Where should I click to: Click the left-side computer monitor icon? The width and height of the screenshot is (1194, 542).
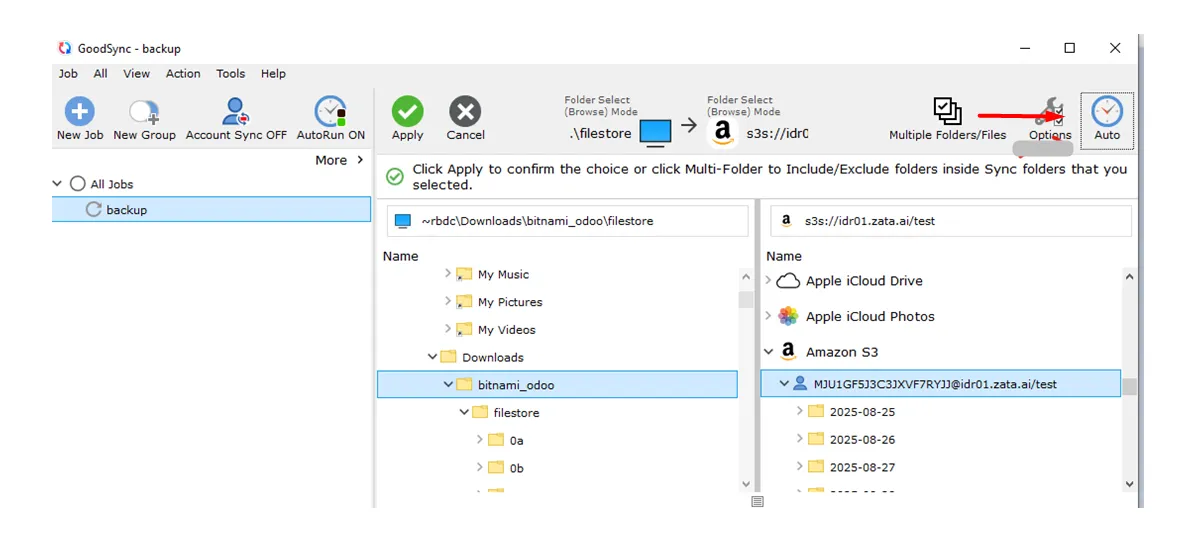coord(655,132)
